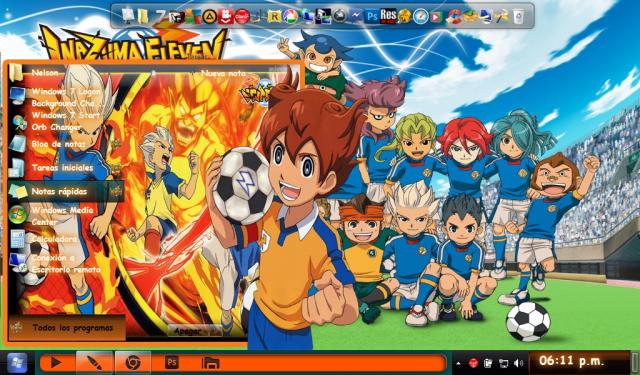
Task: Open the Safari compass icon in the dock
Action: pyautogui.click(x=420, y=17)
